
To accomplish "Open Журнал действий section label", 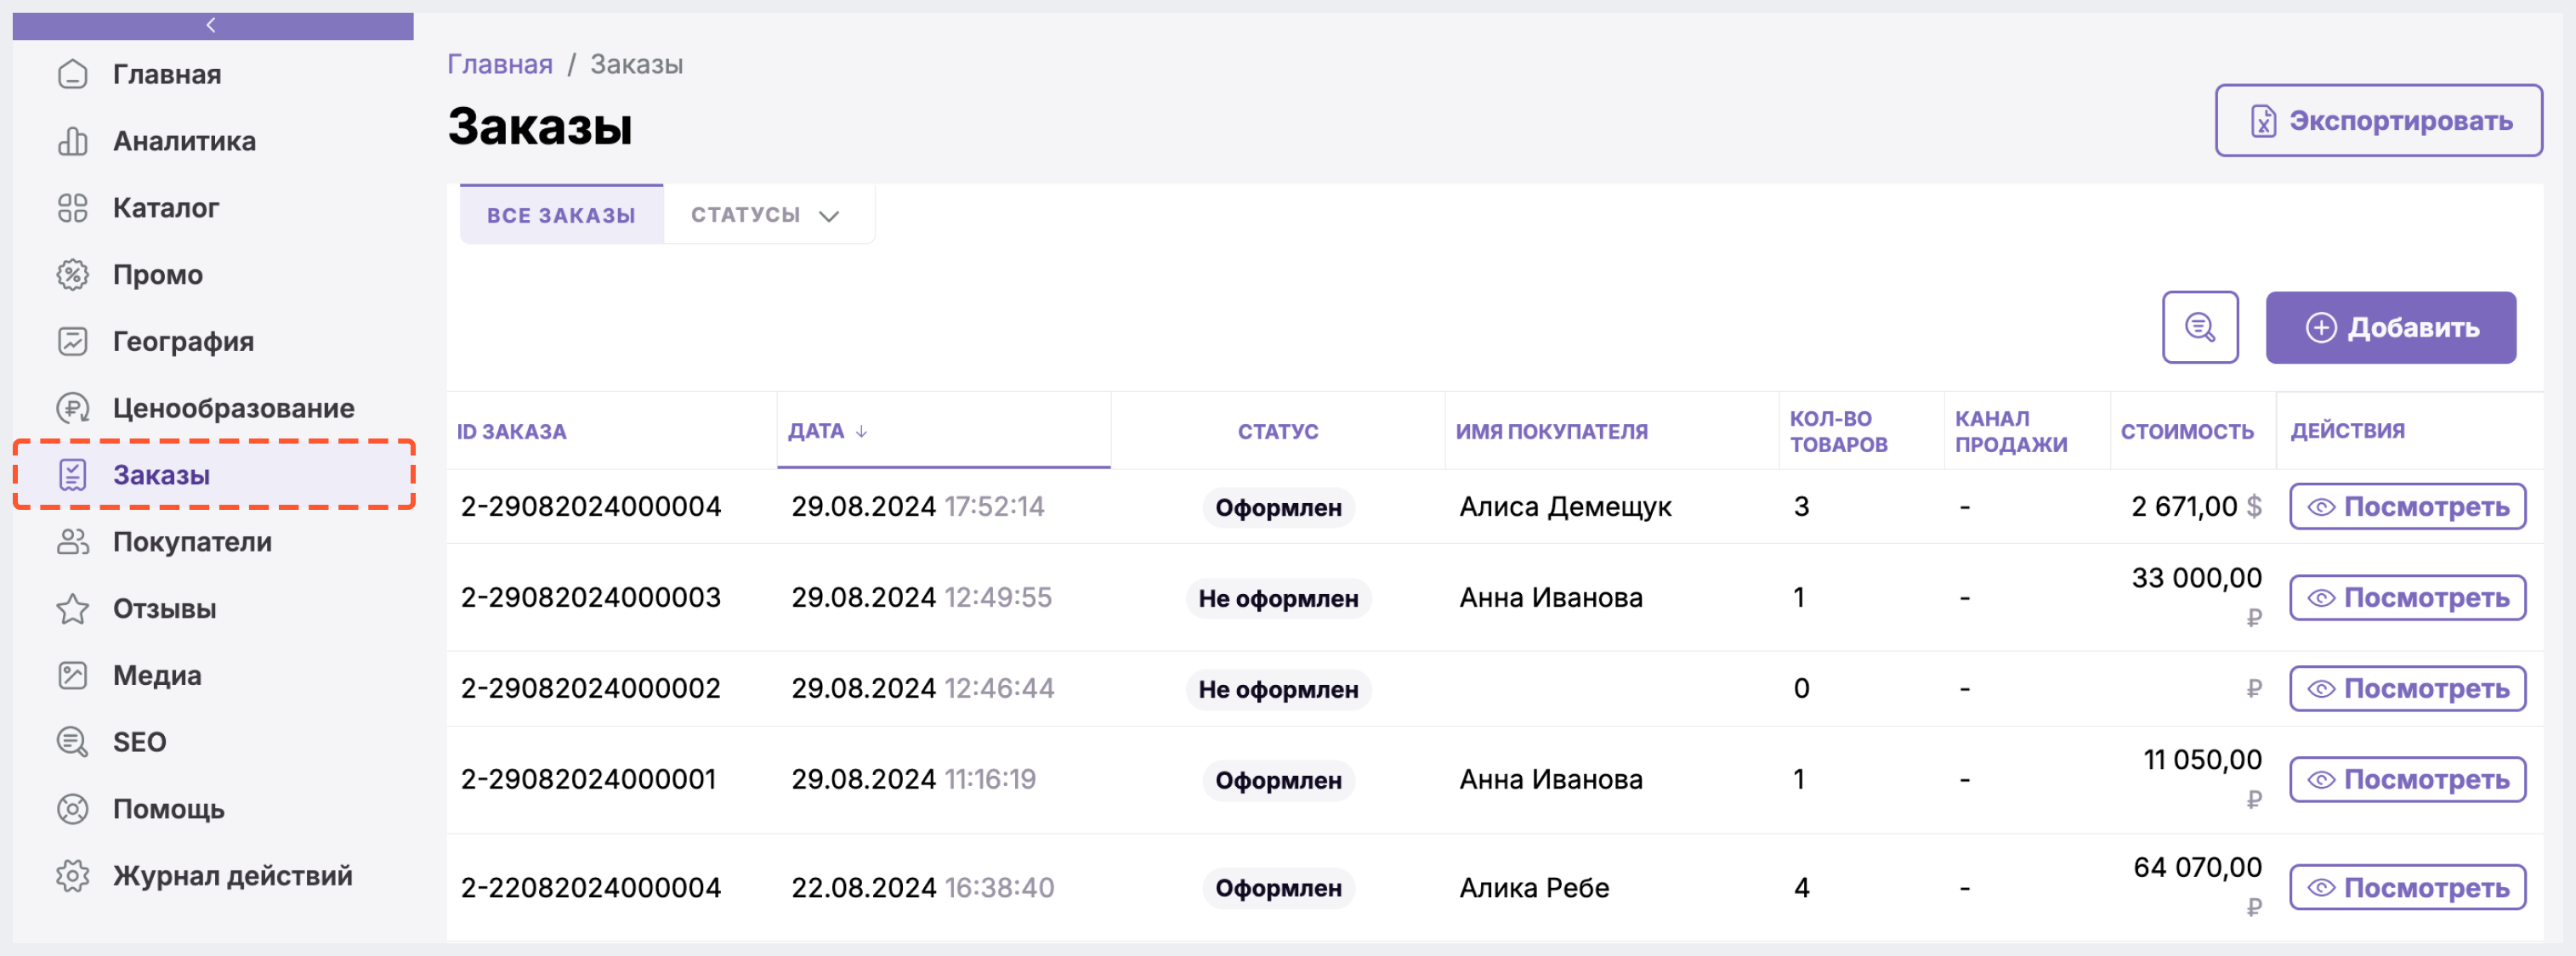I will [232, 876].
